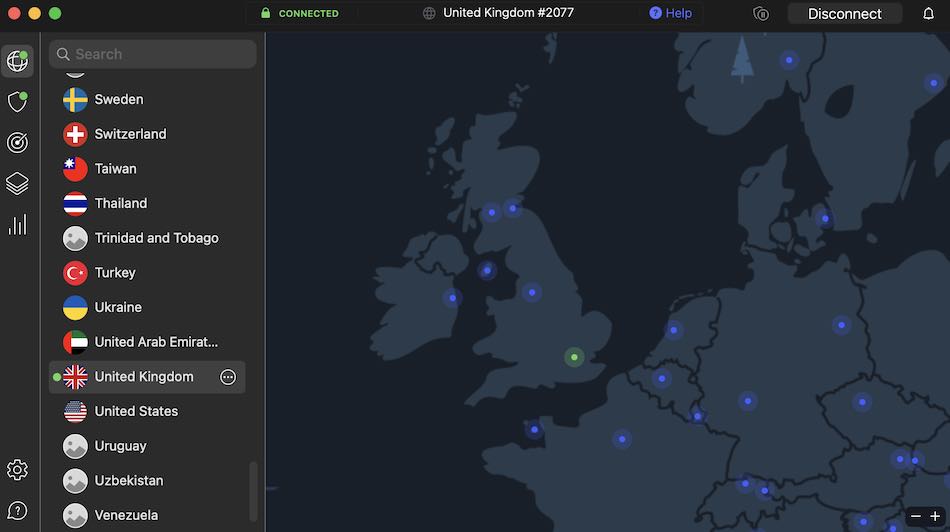Click the Norway server dot on map

[789, 59]
